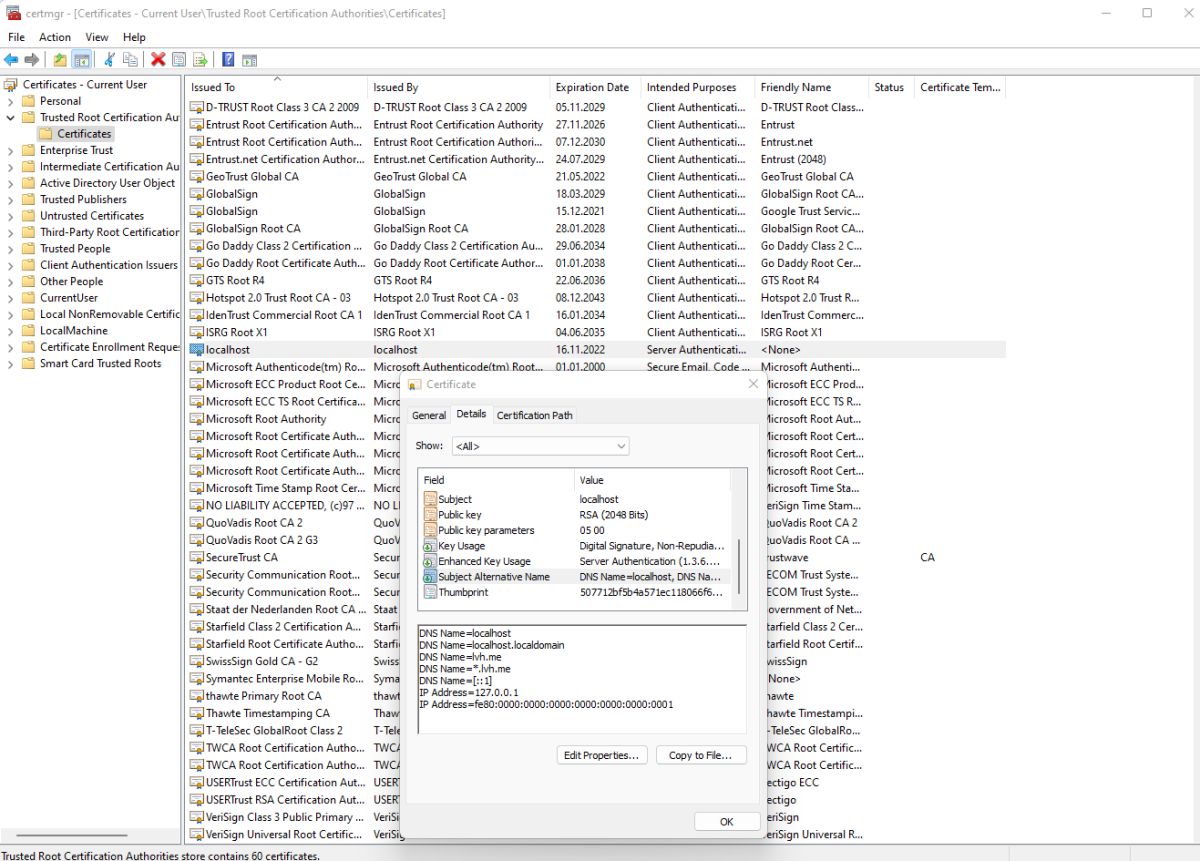Switch to the Certification Path tab
1200x861 pixels.
pos(535,415)
